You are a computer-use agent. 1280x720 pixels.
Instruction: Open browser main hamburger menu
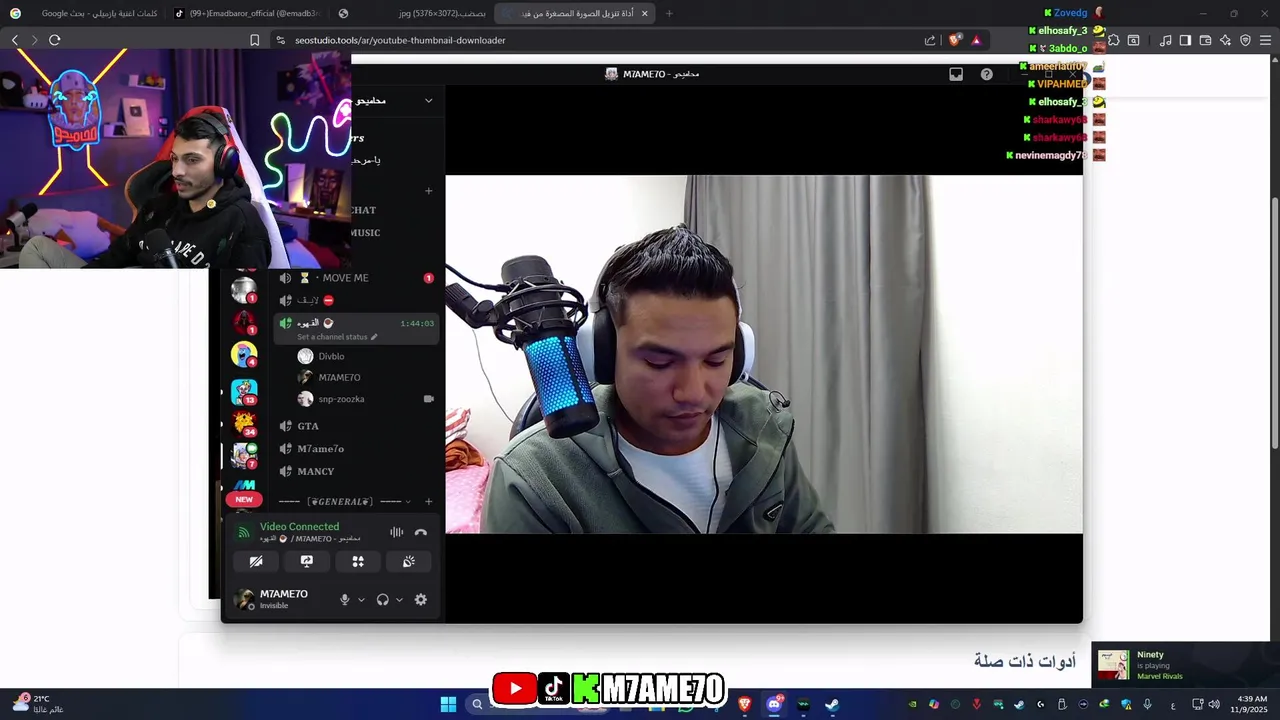click(x=1266, y=40)
